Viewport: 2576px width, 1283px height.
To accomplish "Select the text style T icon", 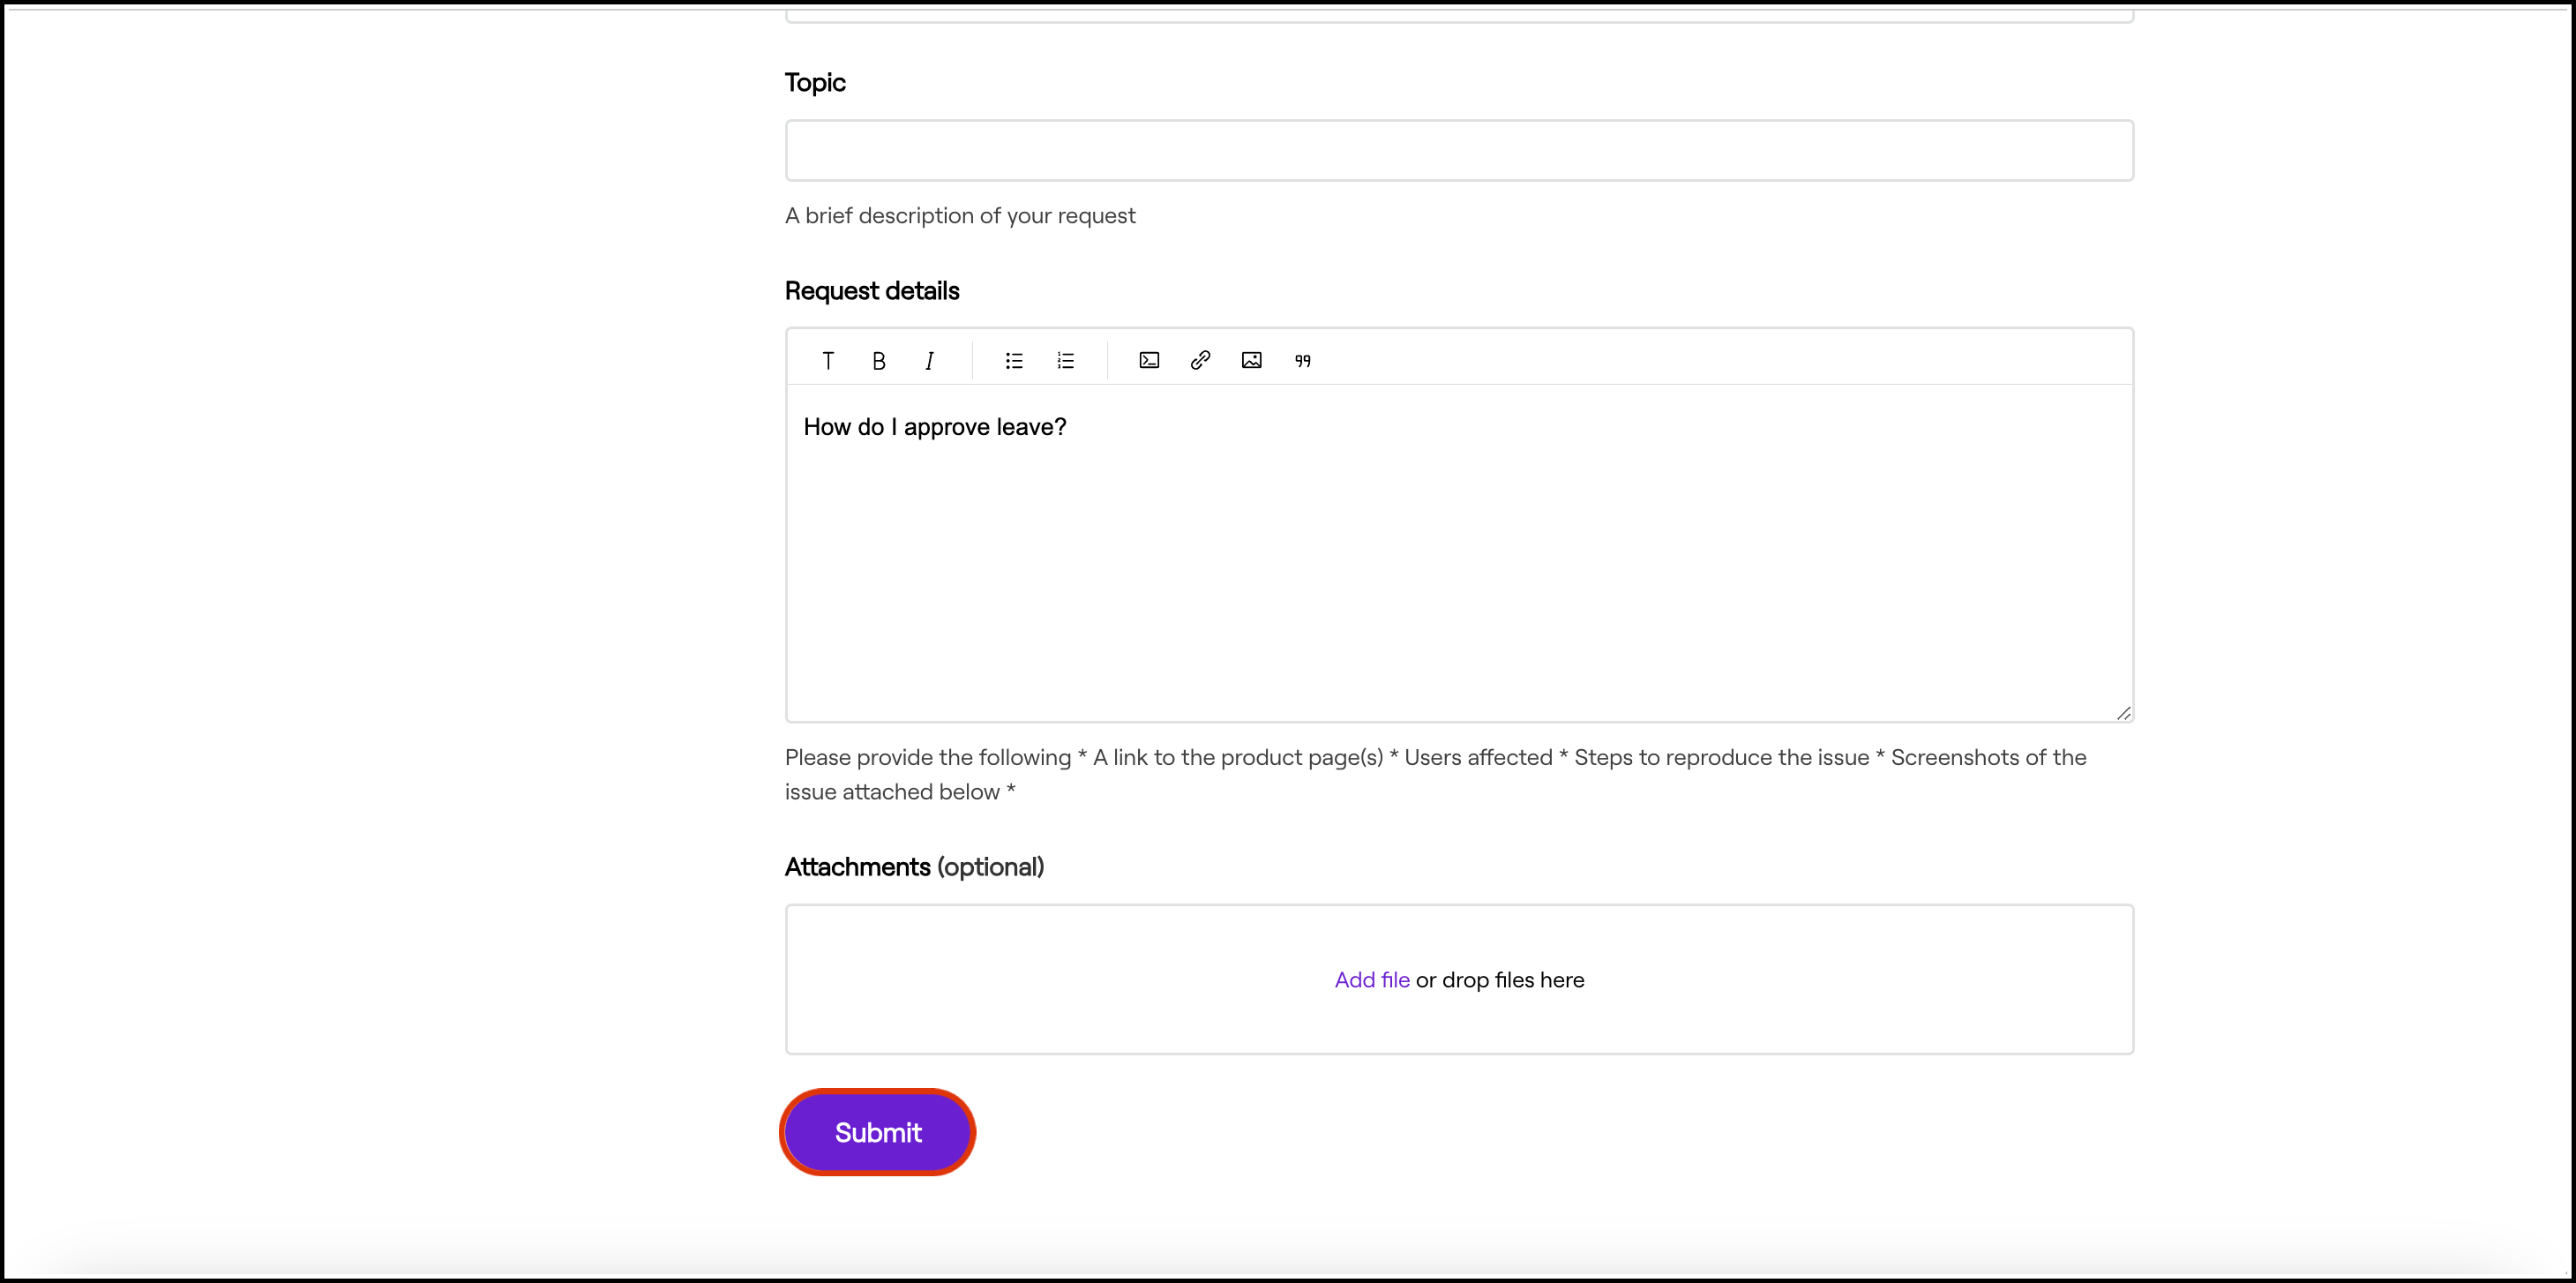I will click(827, 361).
